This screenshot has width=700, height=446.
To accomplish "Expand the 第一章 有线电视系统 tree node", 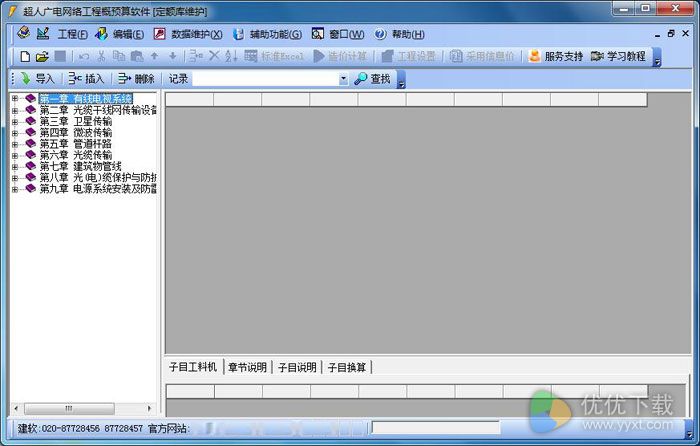I will pos(15,99).
